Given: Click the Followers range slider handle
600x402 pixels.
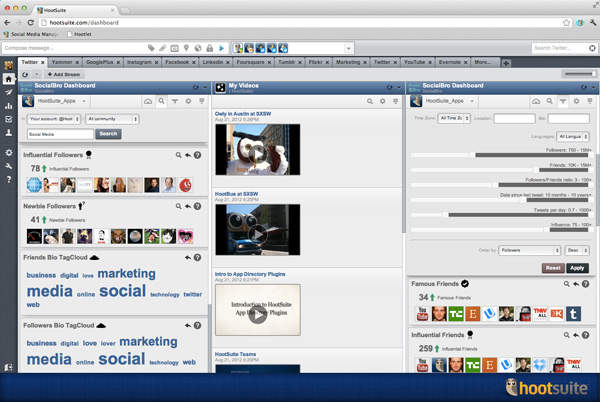Looking at the screenshot, I should tap(472, 155).
